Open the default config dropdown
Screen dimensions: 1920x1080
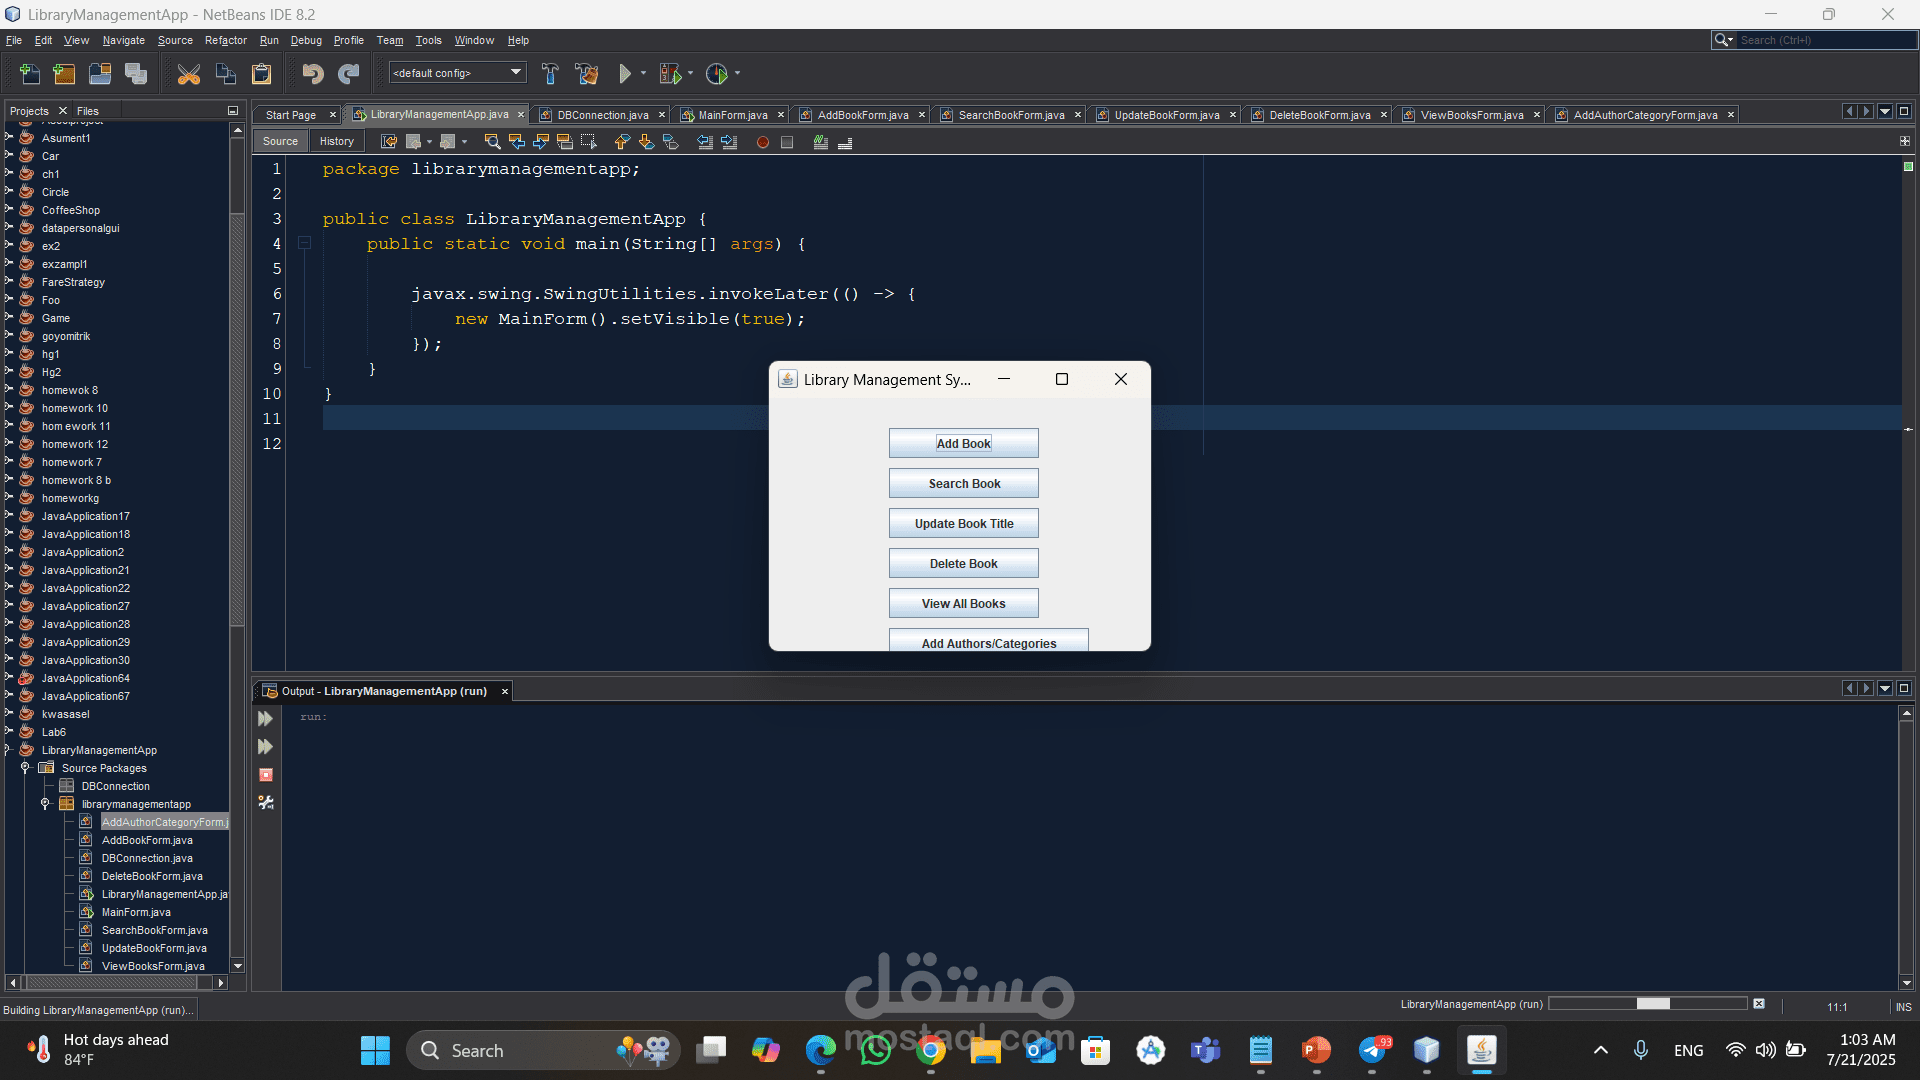tap(458, 73)
